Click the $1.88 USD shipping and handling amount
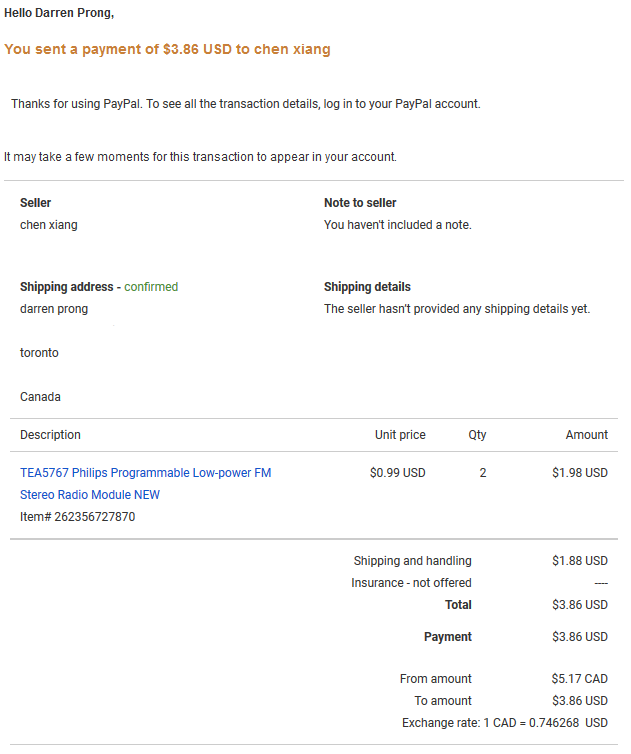Viewport: 631px width, 754px height. pos(579,561)
